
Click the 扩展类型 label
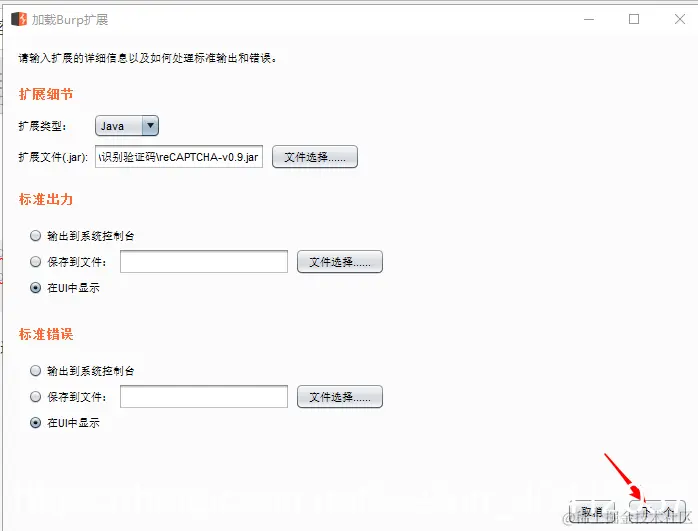[42, 126]
